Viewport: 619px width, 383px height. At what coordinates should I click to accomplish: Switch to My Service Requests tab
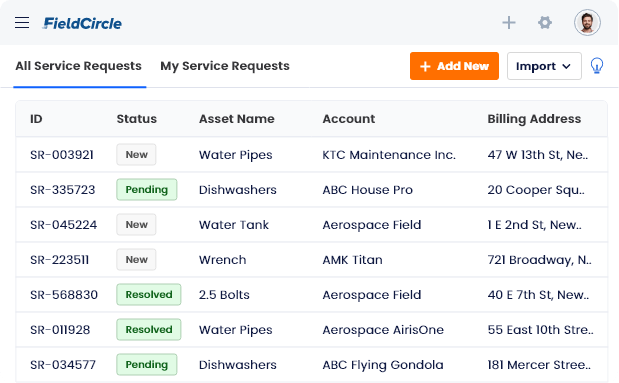coord(225,66)
